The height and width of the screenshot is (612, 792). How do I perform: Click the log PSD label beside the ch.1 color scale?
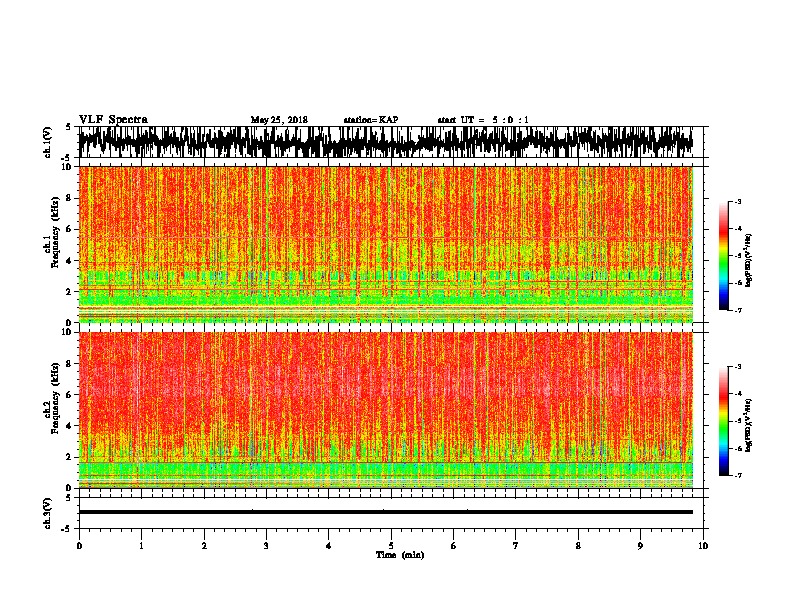[x=749, y=260]
